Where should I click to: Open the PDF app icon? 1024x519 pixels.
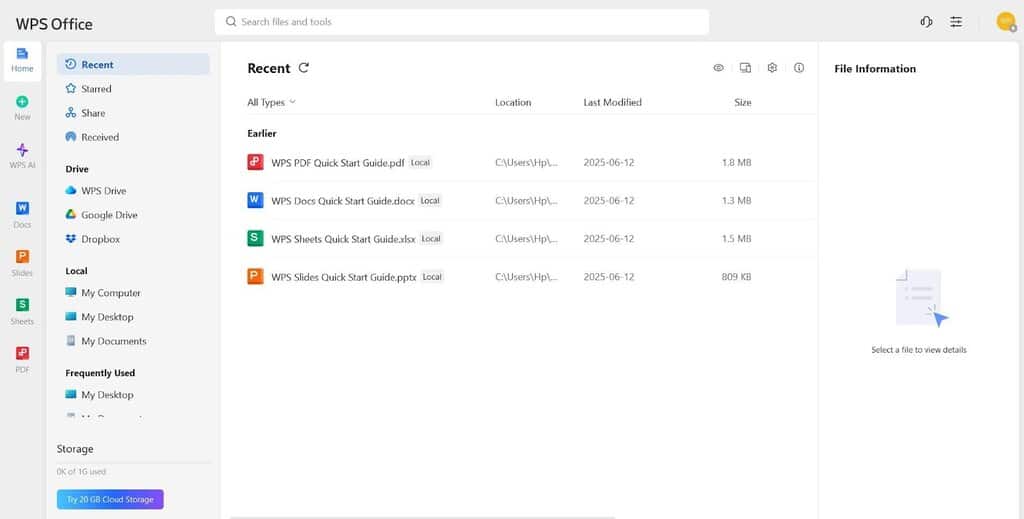tap(22, 360)
